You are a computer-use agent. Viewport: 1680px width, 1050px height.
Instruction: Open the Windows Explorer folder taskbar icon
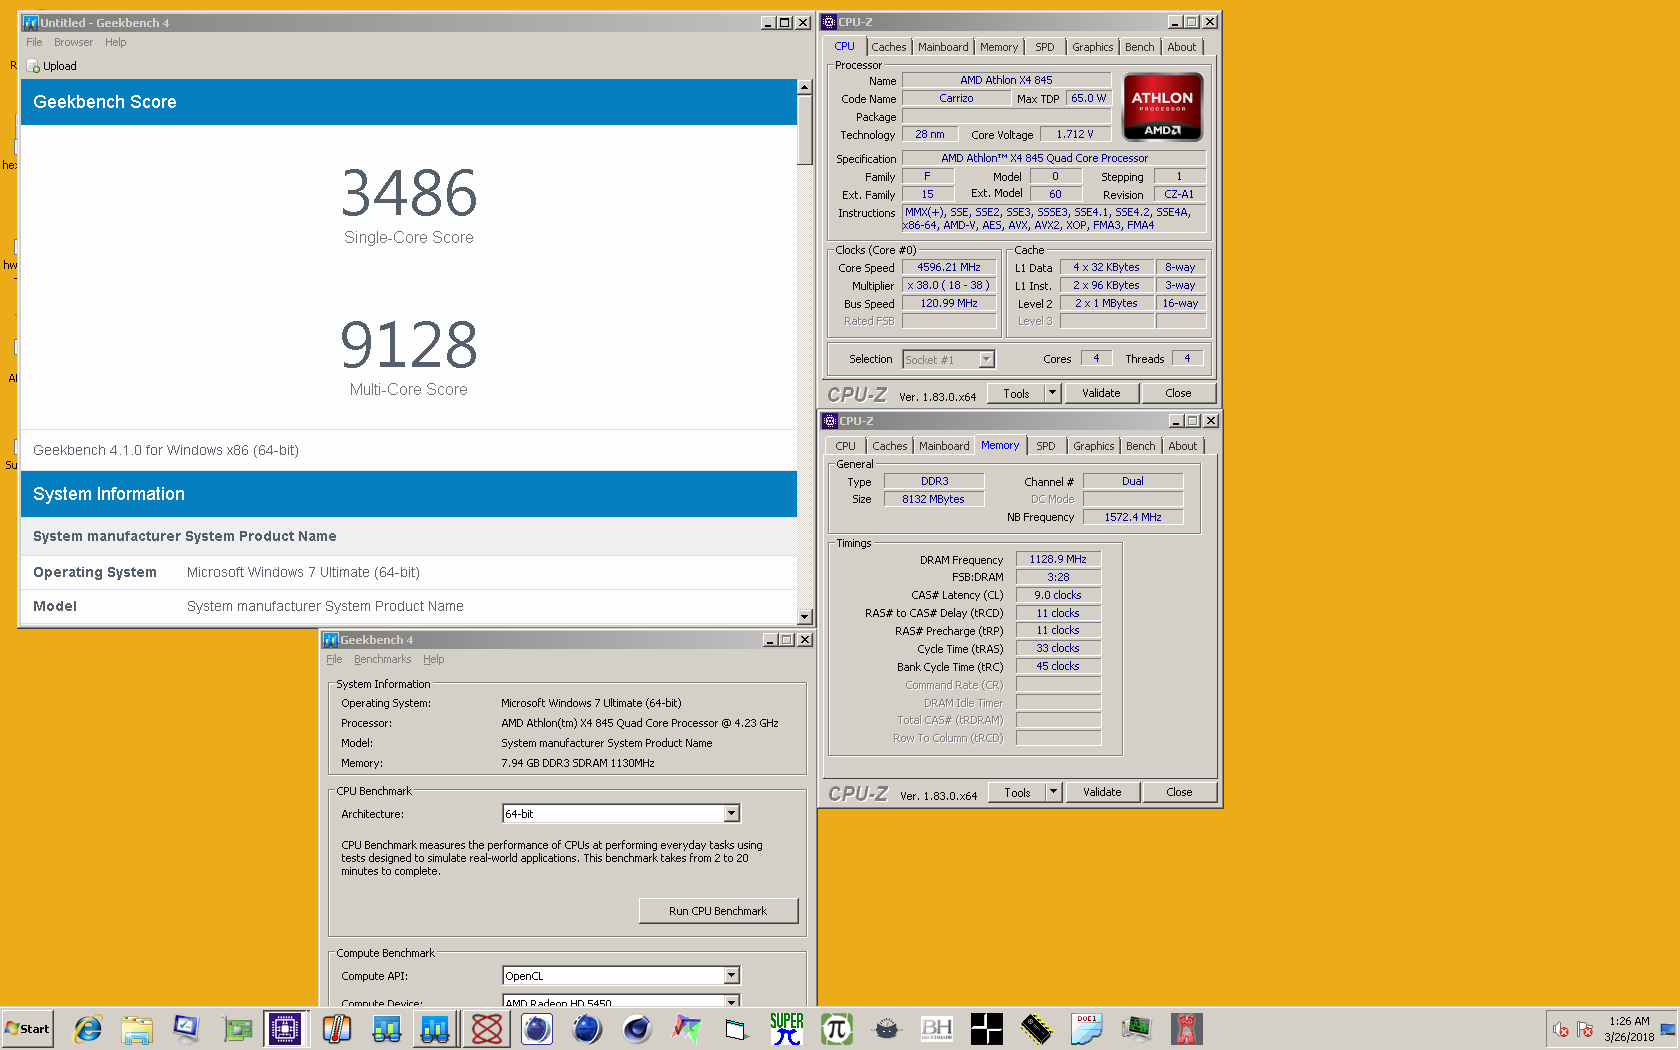coord(137,1028)
